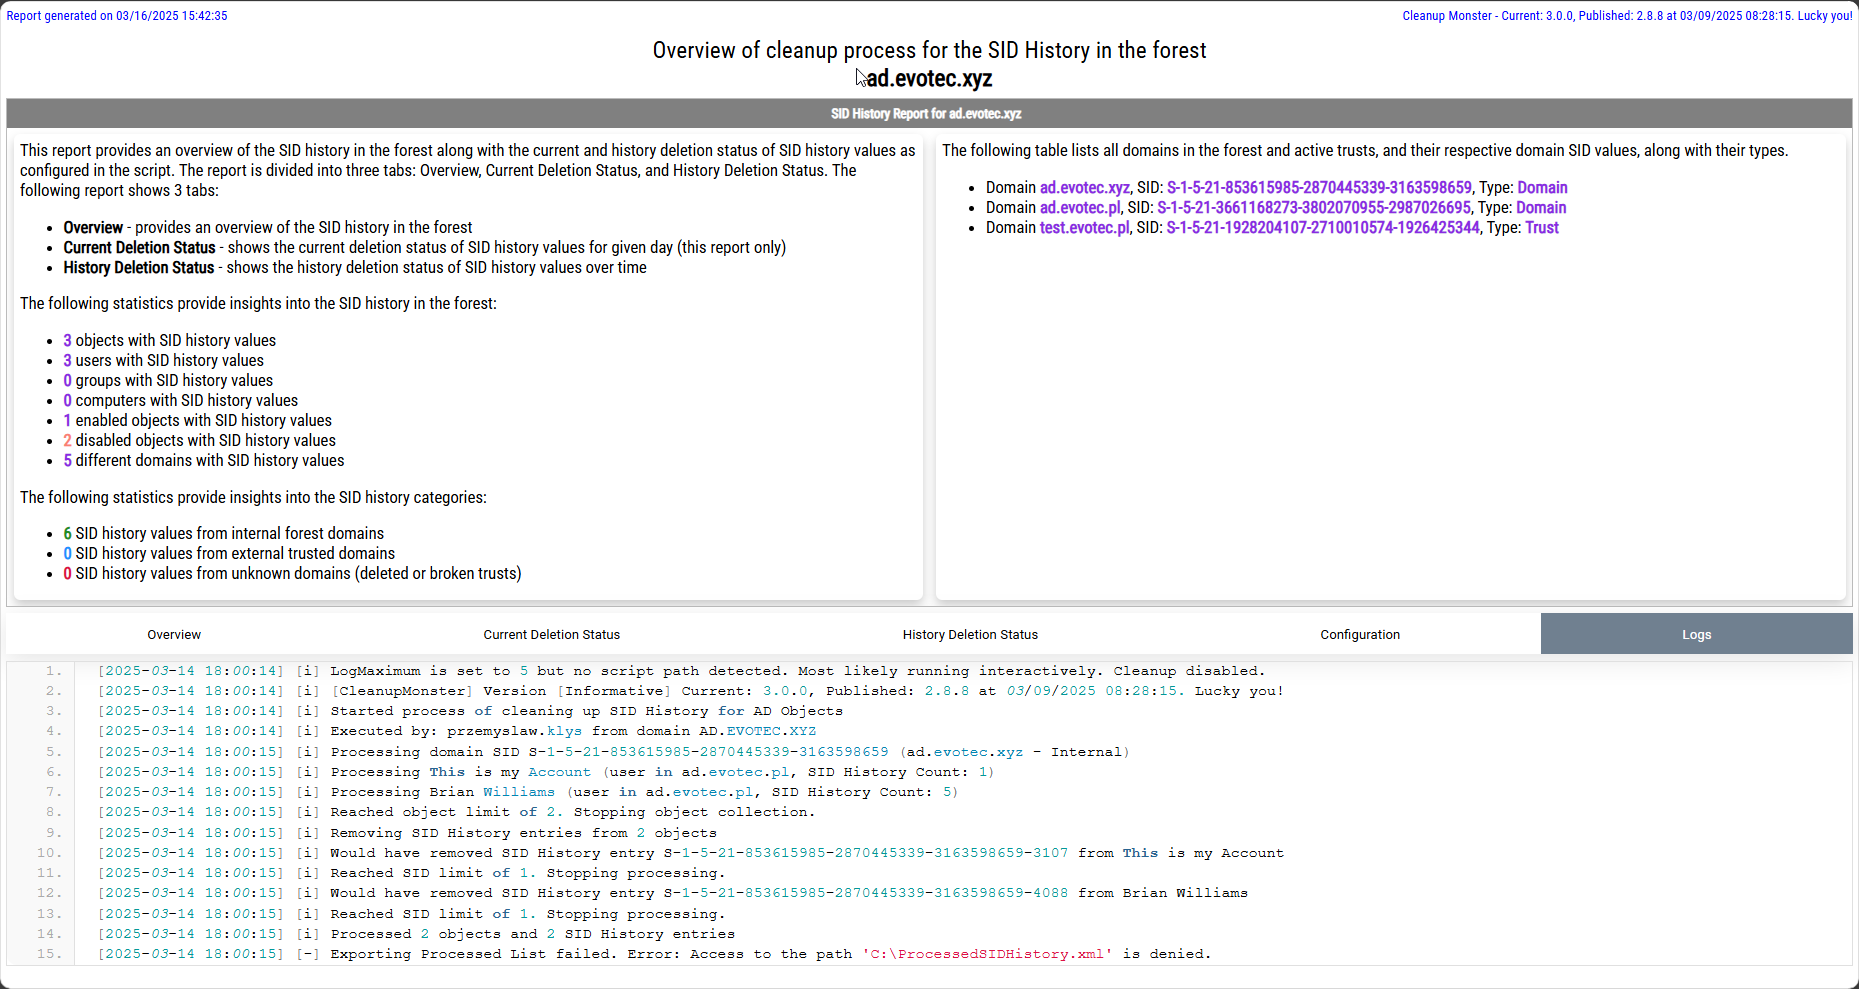Click the SID History Report section header bar
This screenshot has height=989, width=1859.
coord(928,114)
